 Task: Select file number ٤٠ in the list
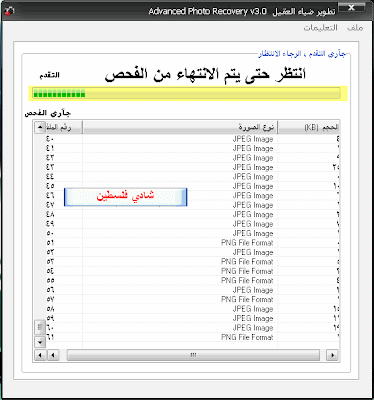tap(50, 139)
